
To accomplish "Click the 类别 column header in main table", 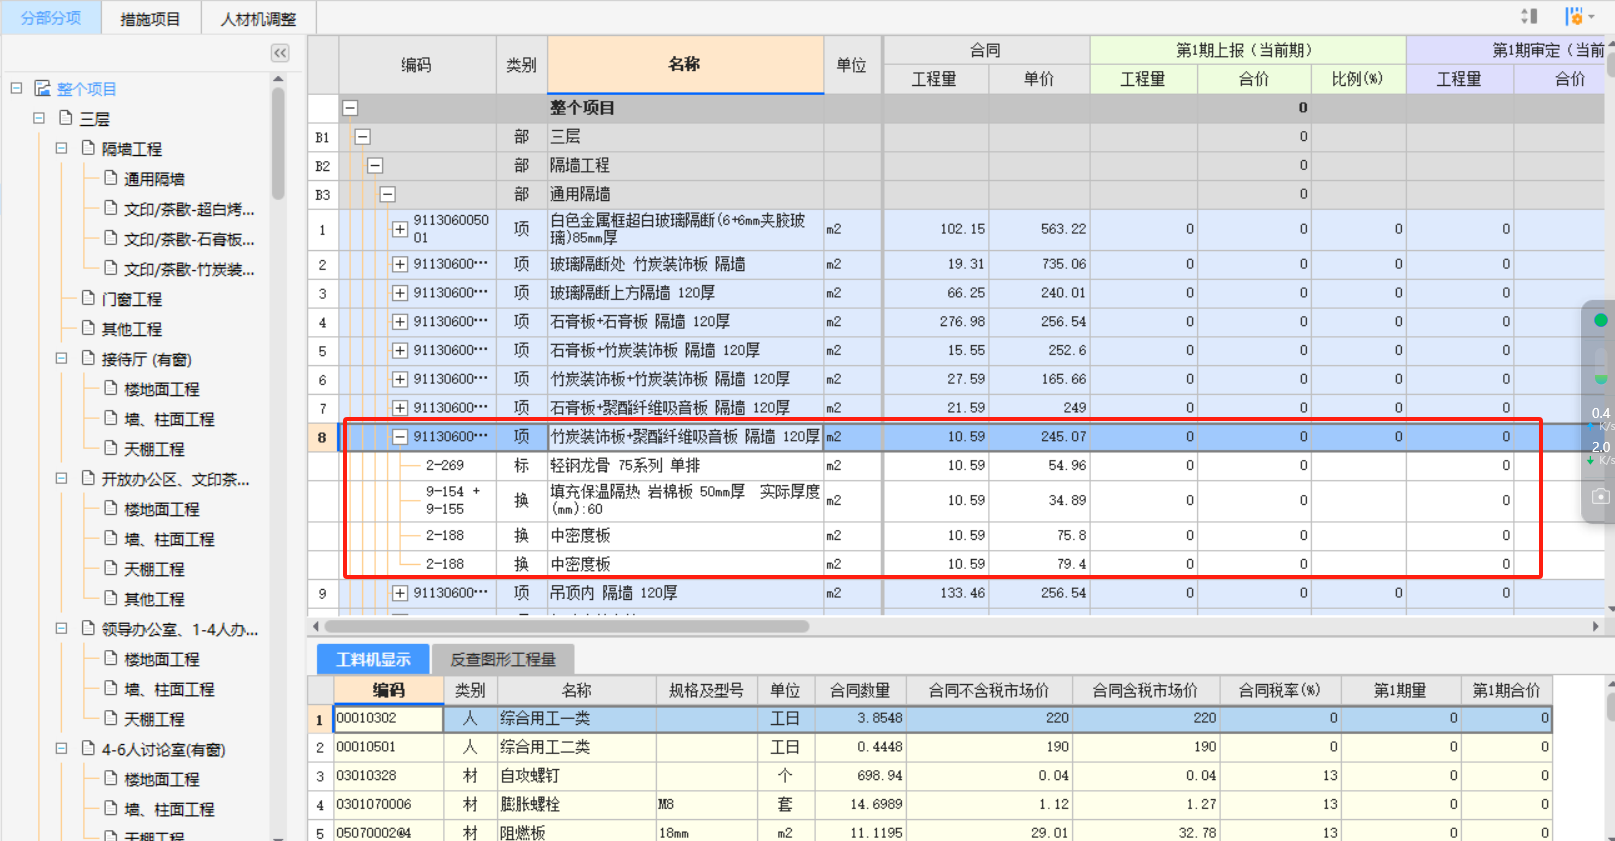I will coord(521,65).
